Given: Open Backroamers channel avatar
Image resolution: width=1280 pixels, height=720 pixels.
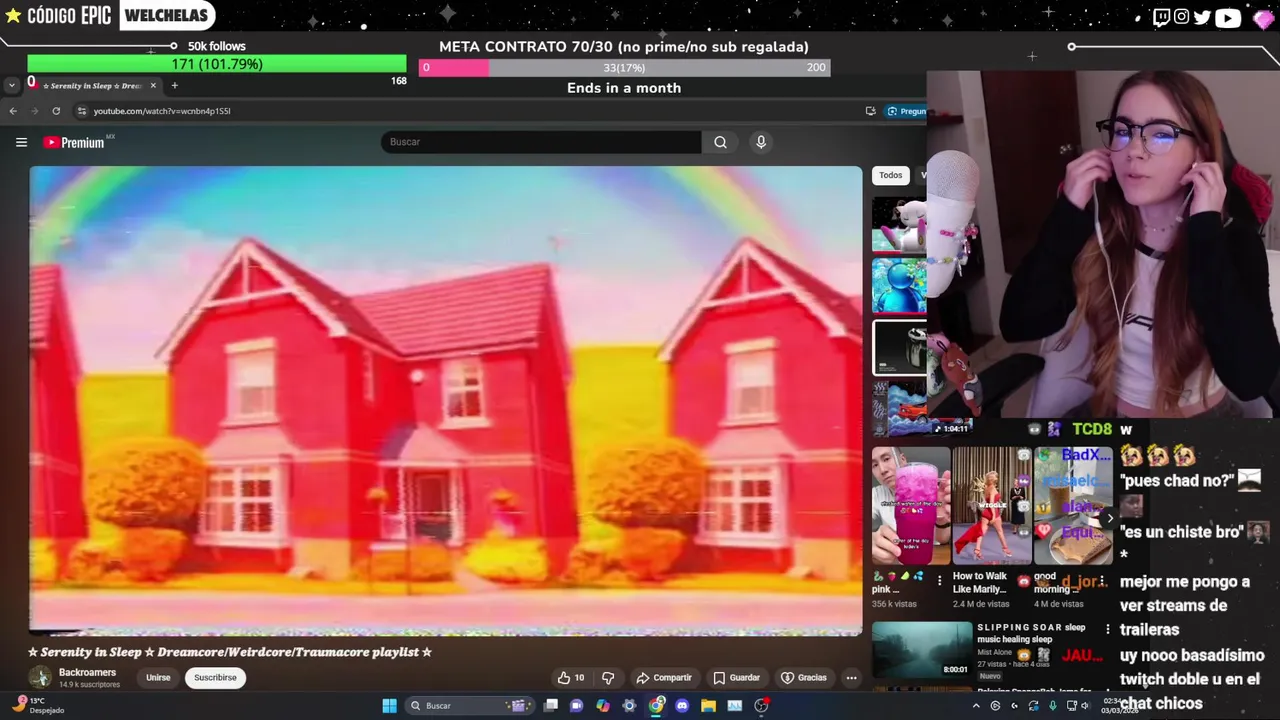Looking at the screenshot, I should click(x=40, y=678).
